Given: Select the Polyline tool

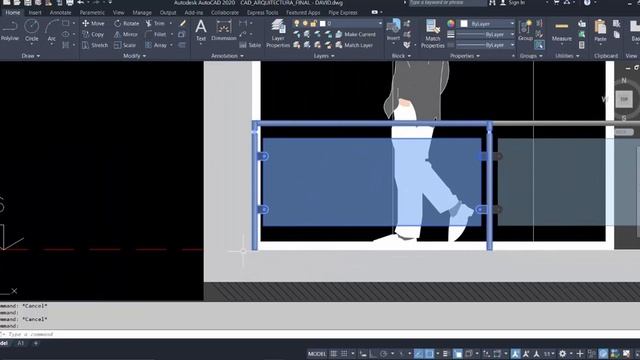Looking at the screenshot, I should [10, 31].
